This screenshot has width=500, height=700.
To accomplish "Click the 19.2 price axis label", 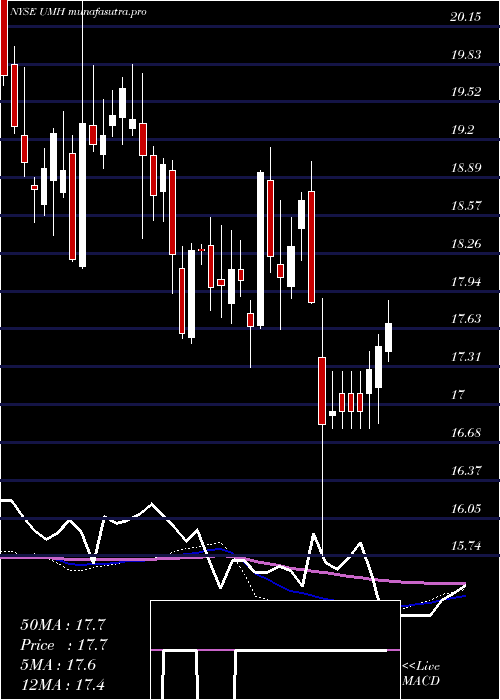I will point(462,130).
